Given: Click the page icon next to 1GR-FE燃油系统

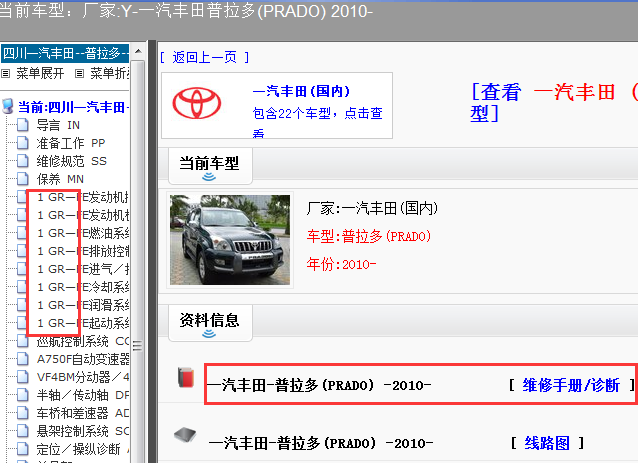Looking at the screenshot, I should [22, 233].
